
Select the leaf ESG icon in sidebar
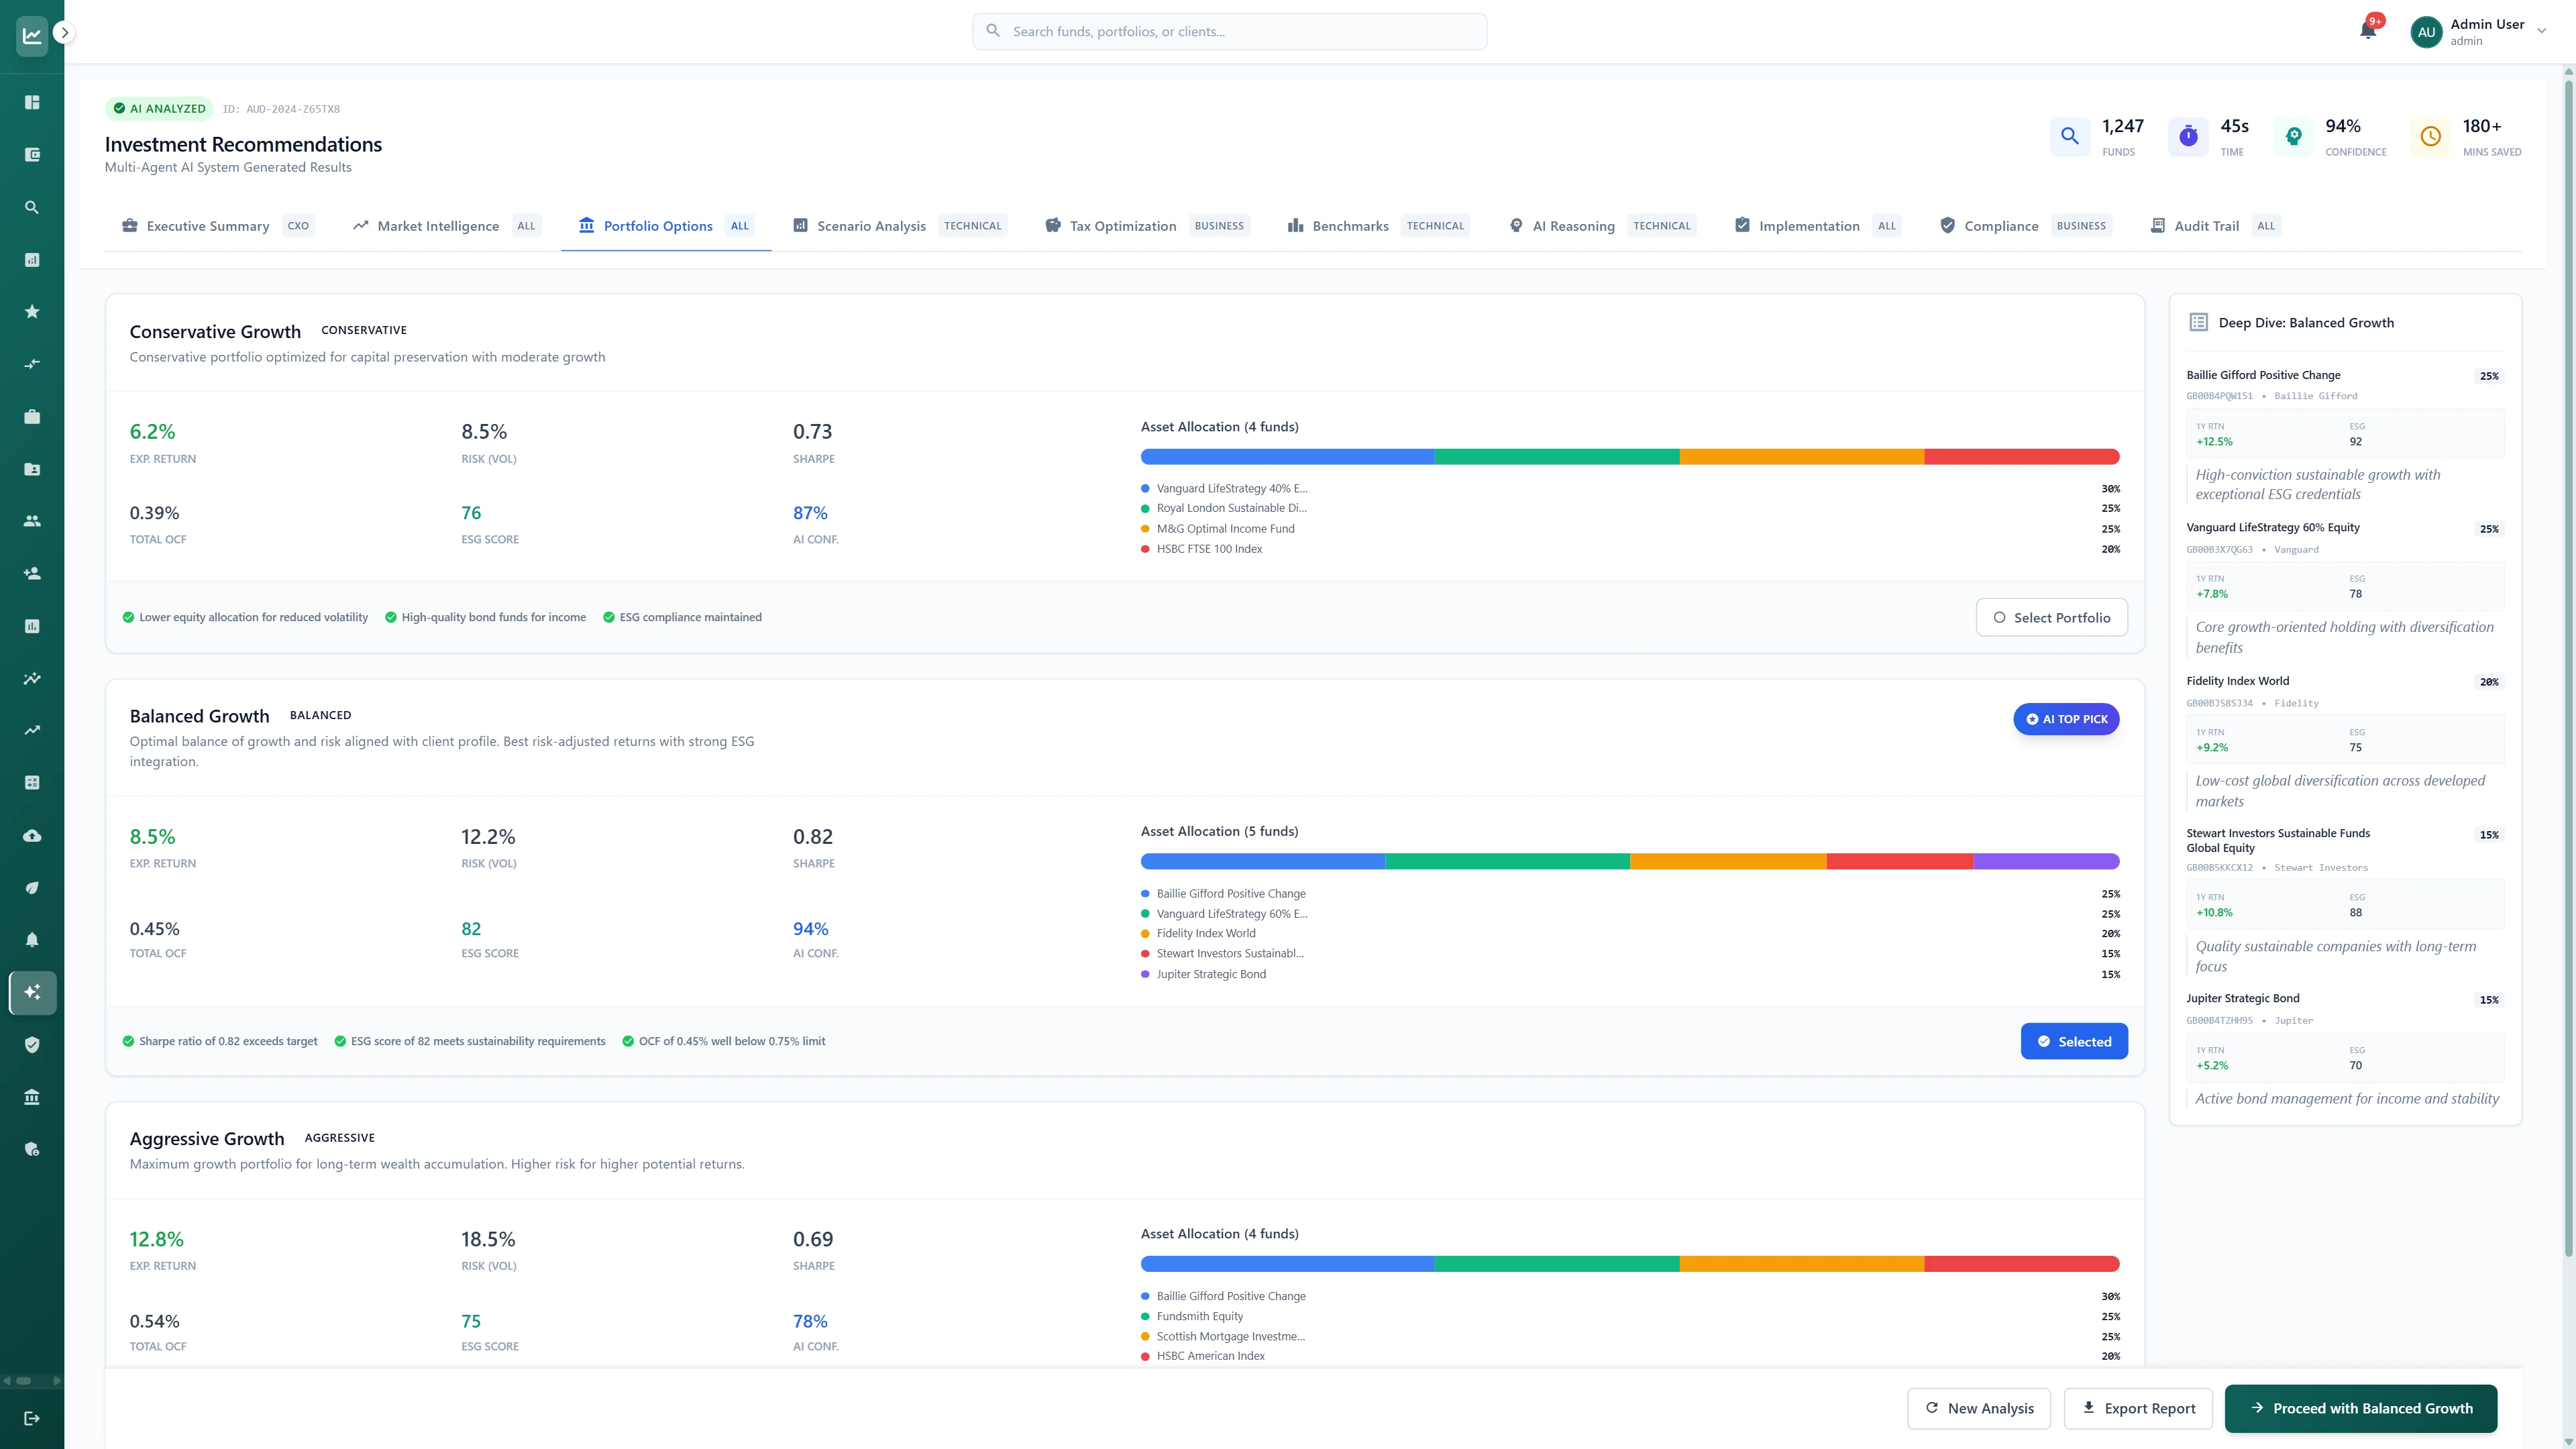pos(32,887)
